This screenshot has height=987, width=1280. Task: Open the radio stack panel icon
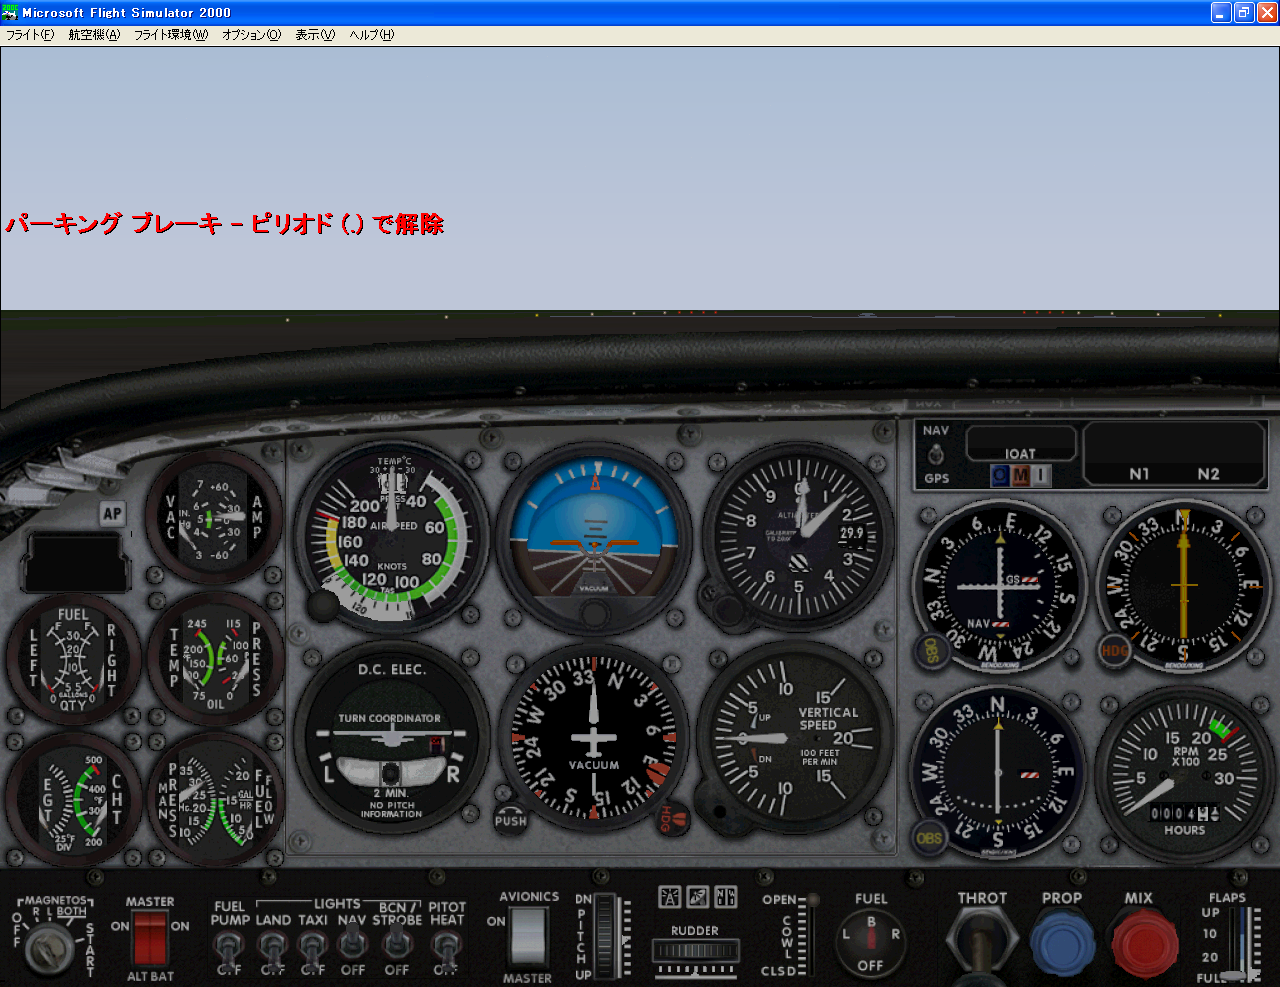[x=726, y=897]
